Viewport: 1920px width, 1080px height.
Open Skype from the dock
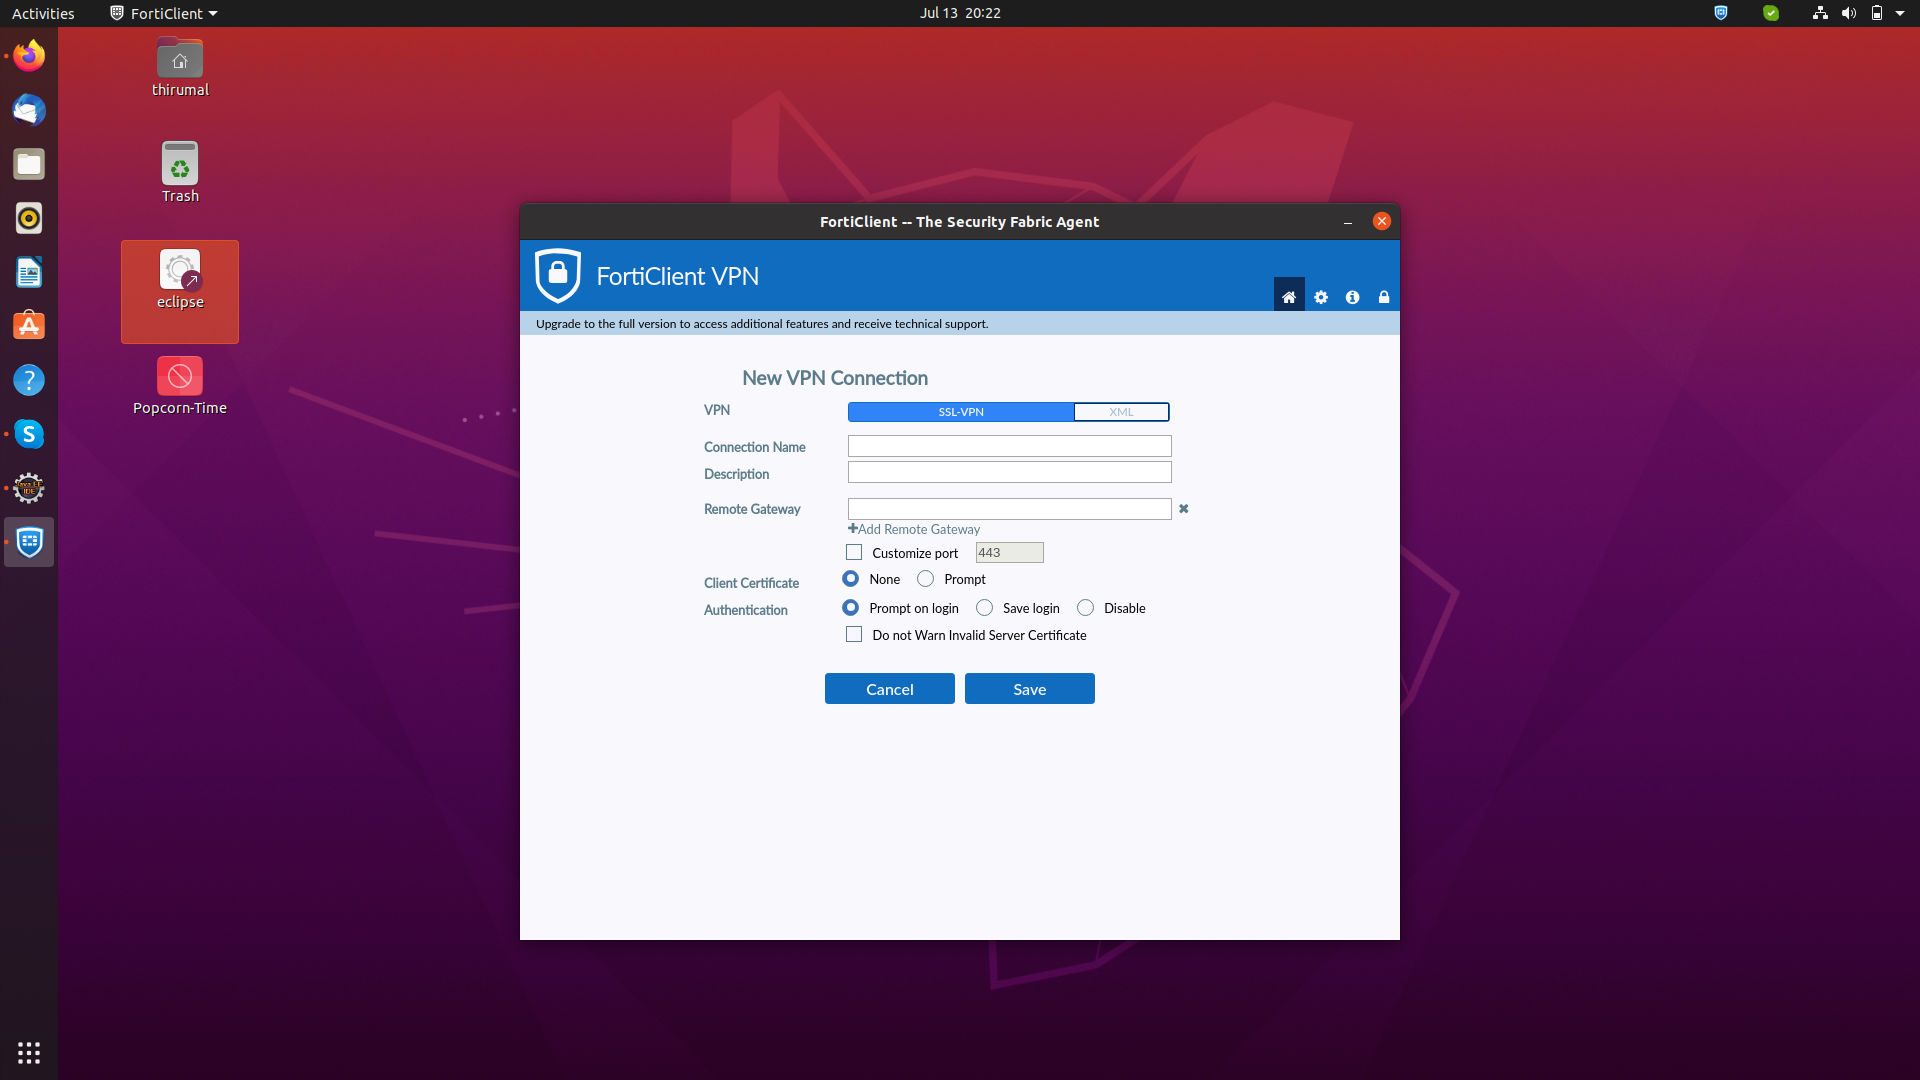click(x=29, y=434)
